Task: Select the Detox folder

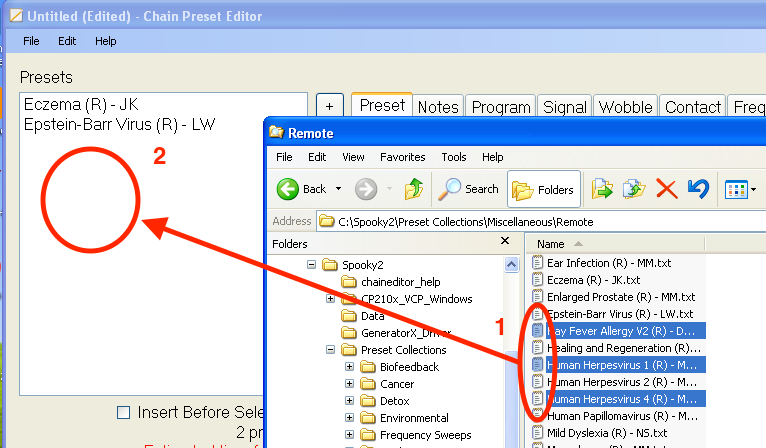Action: 395,401
